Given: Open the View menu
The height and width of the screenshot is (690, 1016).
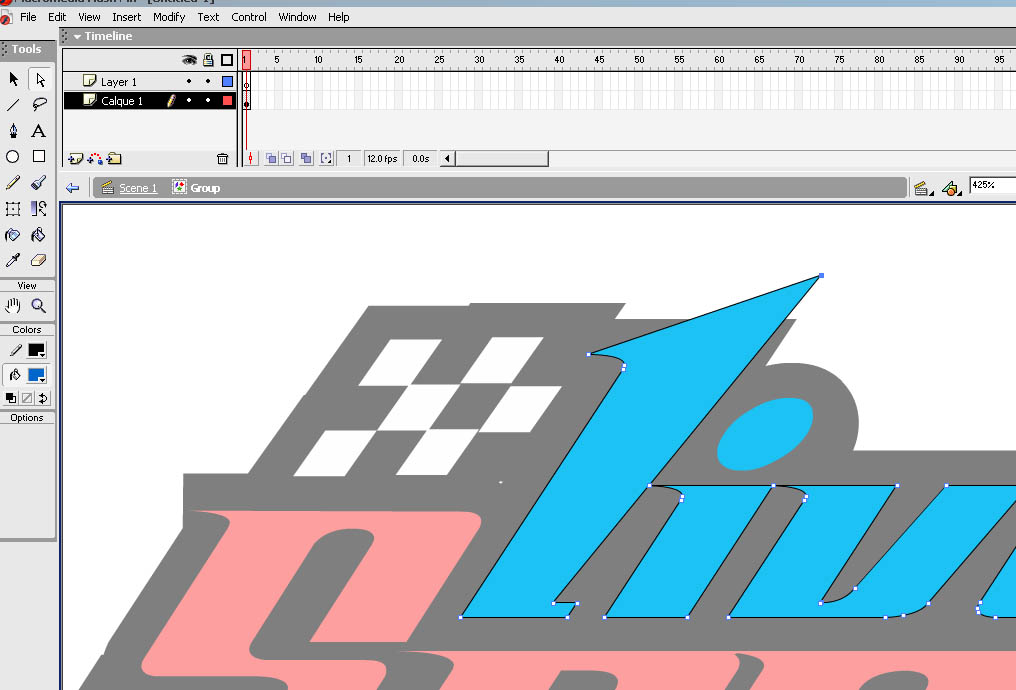Looking at the screenshot, I should point(89,17).
